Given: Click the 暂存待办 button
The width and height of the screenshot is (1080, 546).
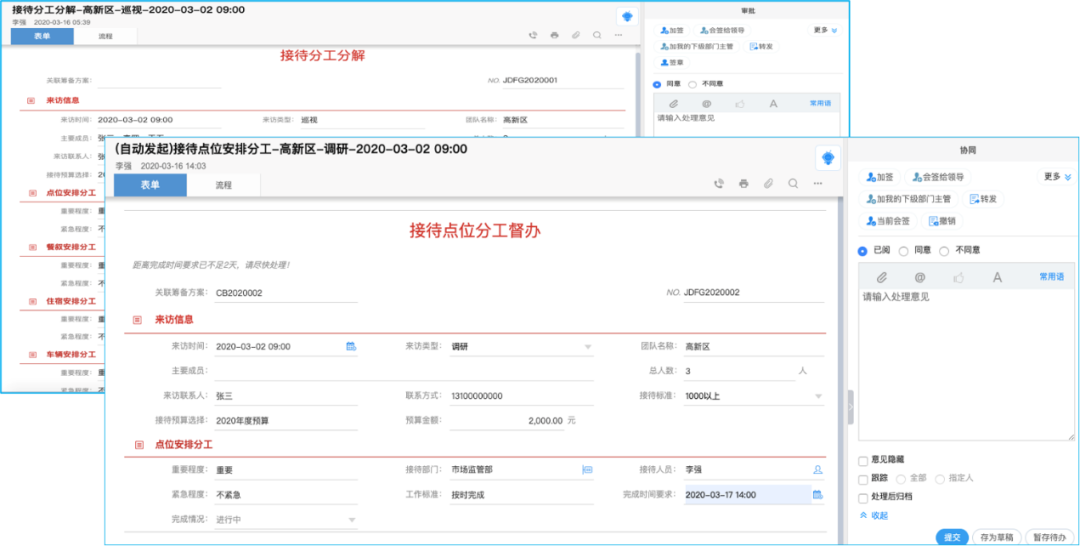Looking at the screenshot, I should point(1049,537).
